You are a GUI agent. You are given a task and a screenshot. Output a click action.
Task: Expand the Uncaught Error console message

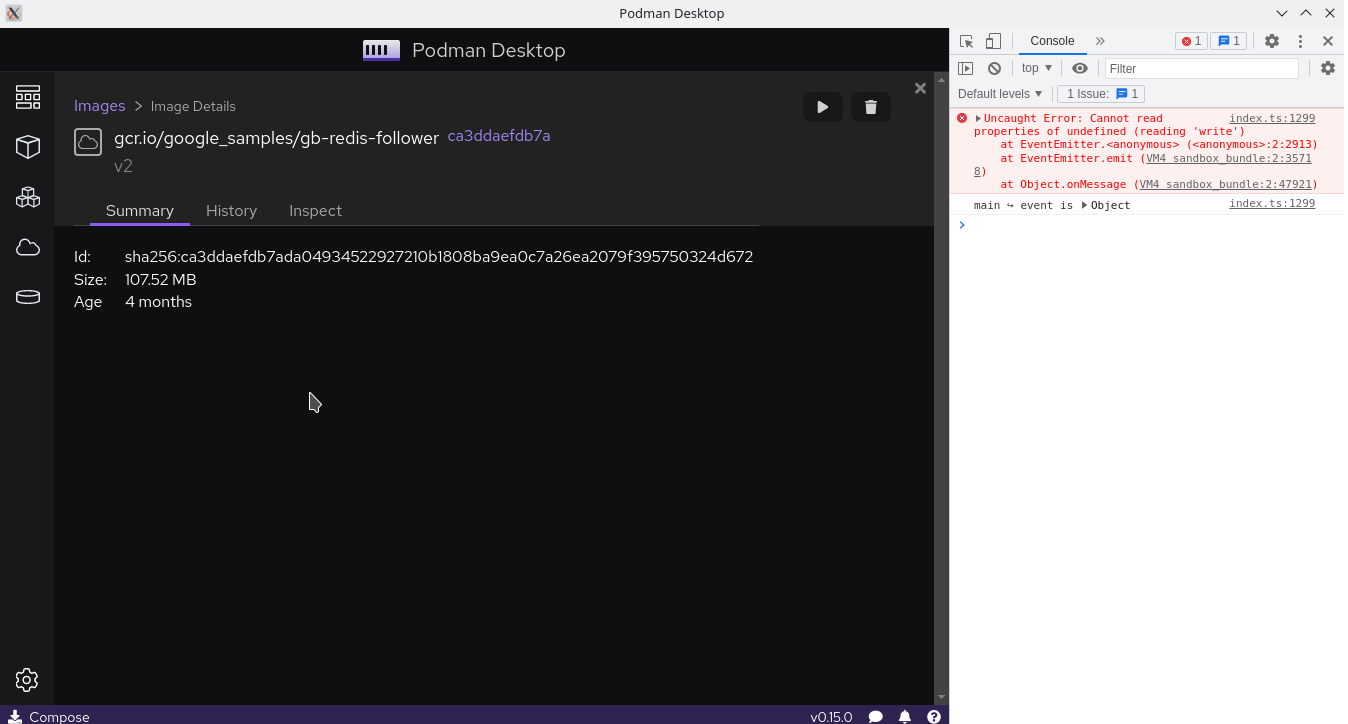(x=978, y=118)
